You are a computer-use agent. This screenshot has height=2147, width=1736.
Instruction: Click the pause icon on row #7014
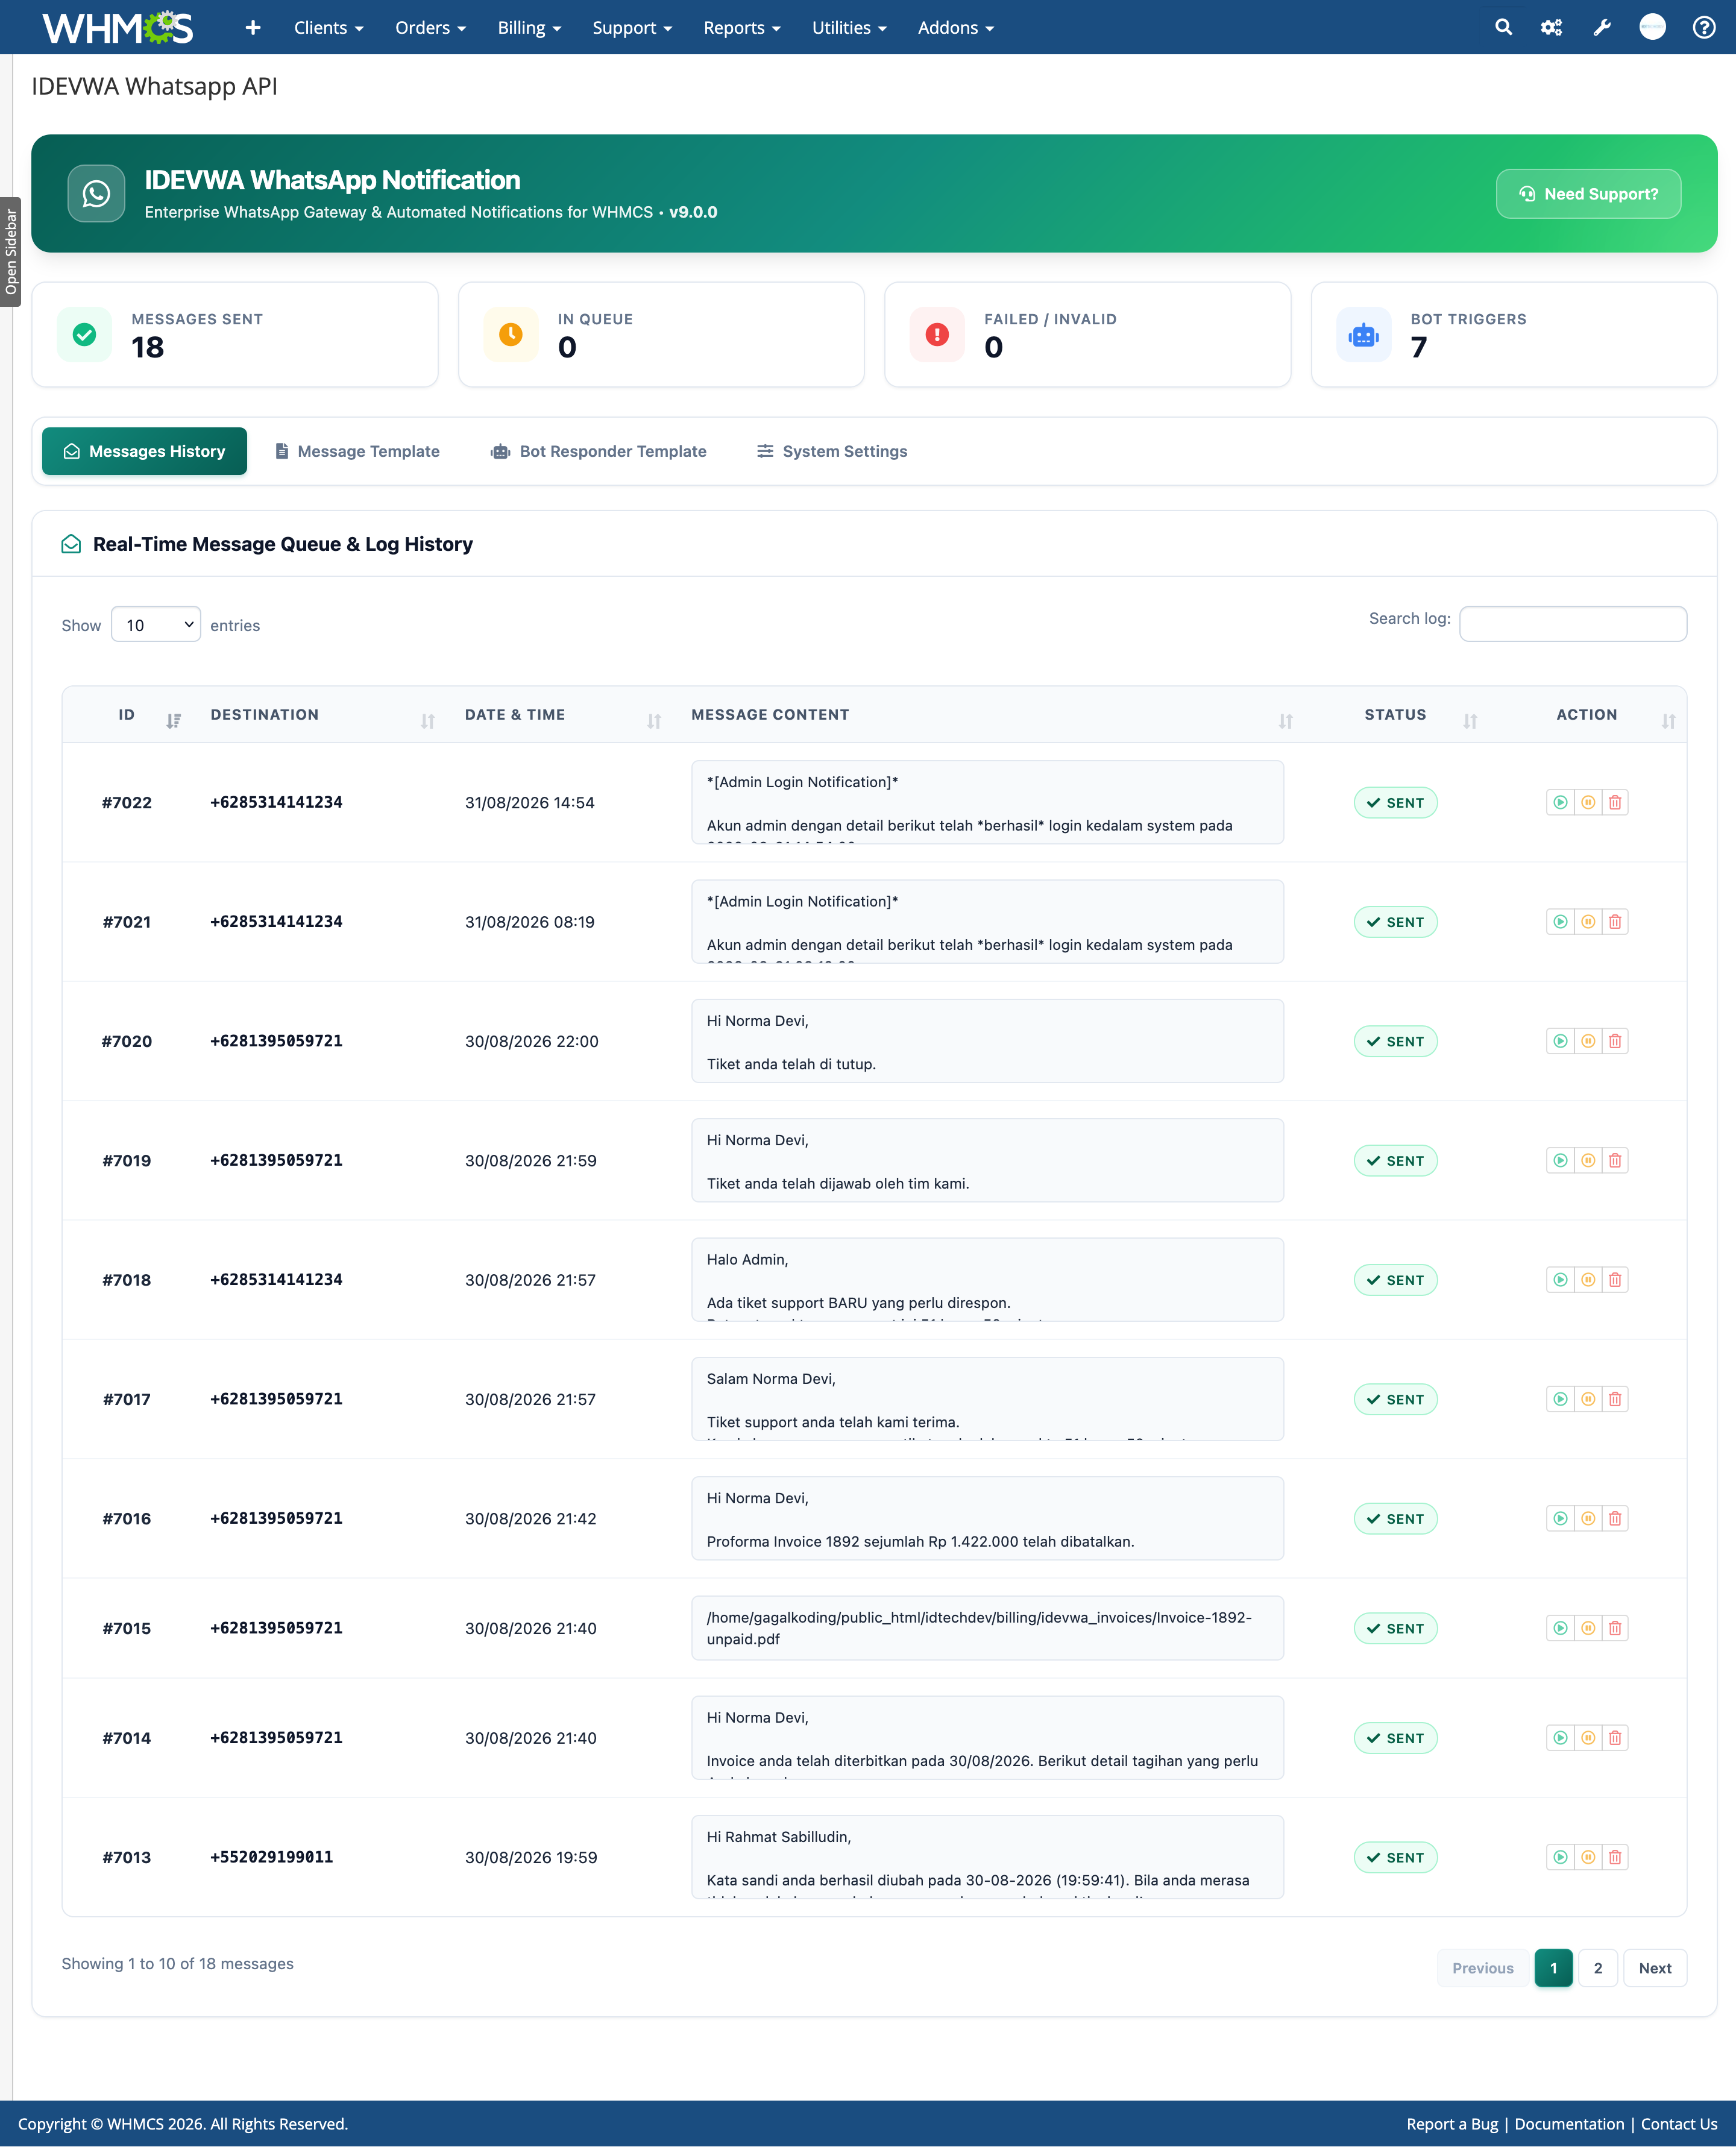(x=1588, y=1738)
